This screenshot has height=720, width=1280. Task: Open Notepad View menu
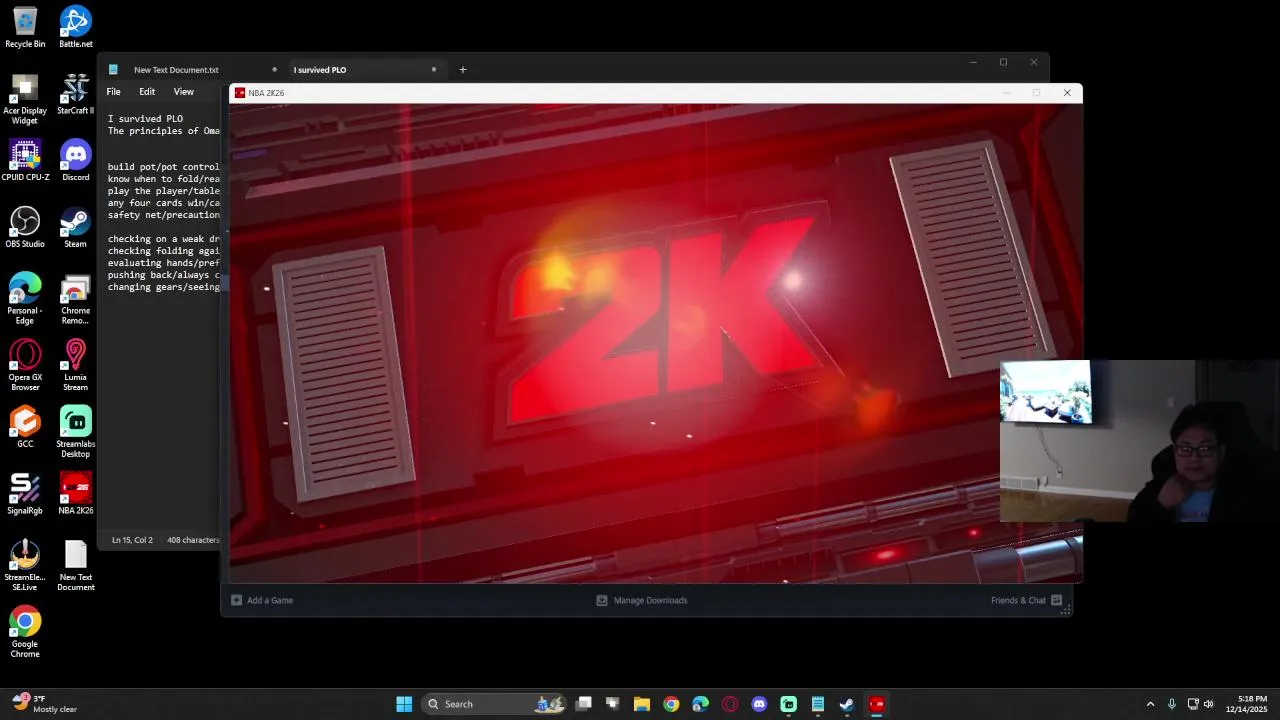(184, 92)
